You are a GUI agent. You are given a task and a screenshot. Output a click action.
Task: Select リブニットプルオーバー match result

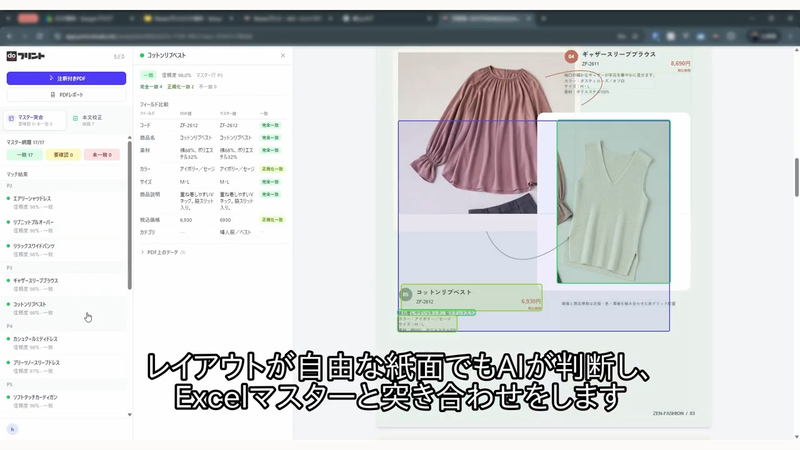click(64, 226)
